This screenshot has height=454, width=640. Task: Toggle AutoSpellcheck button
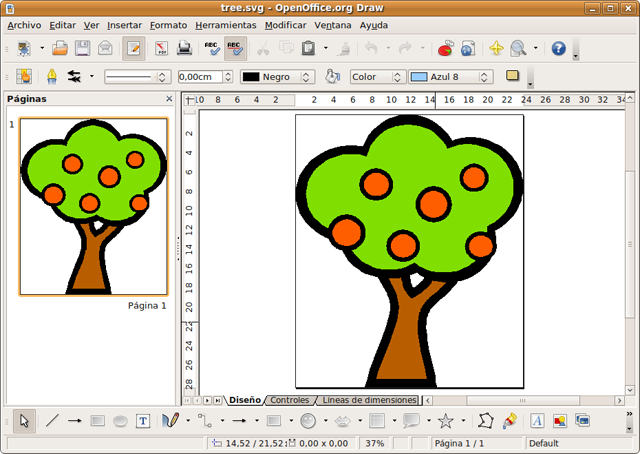coord(236,48)
